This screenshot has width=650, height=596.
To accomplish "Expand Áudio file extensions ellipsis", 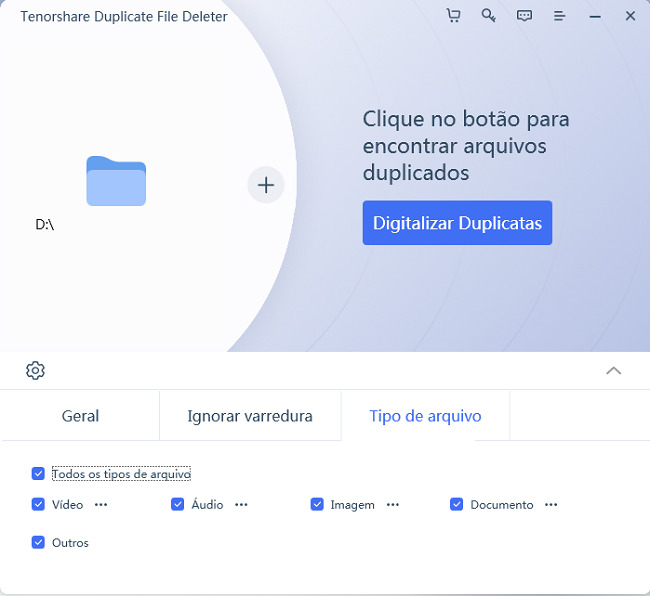I will (x=241, y=504).
